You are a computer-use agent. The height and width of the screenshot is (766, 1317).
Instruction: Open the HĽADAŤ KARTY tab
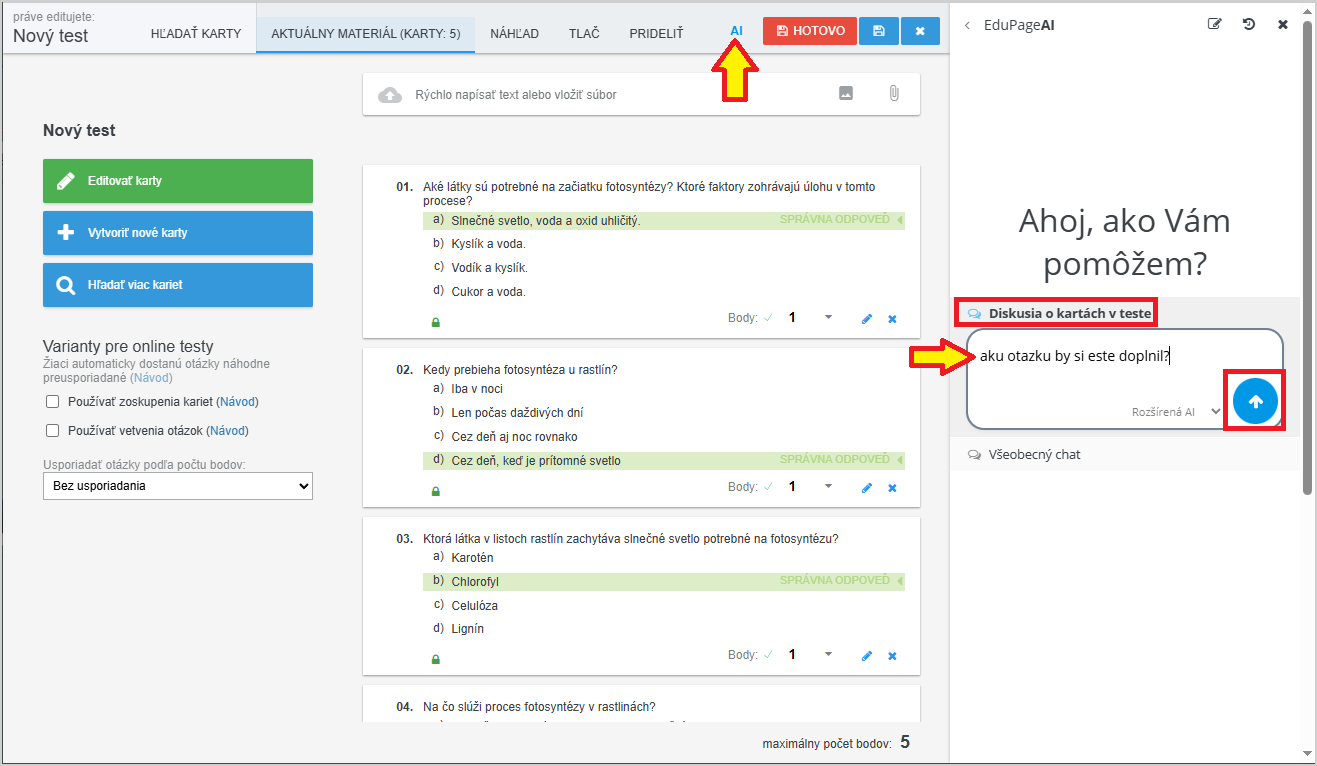tap(196, 34)
